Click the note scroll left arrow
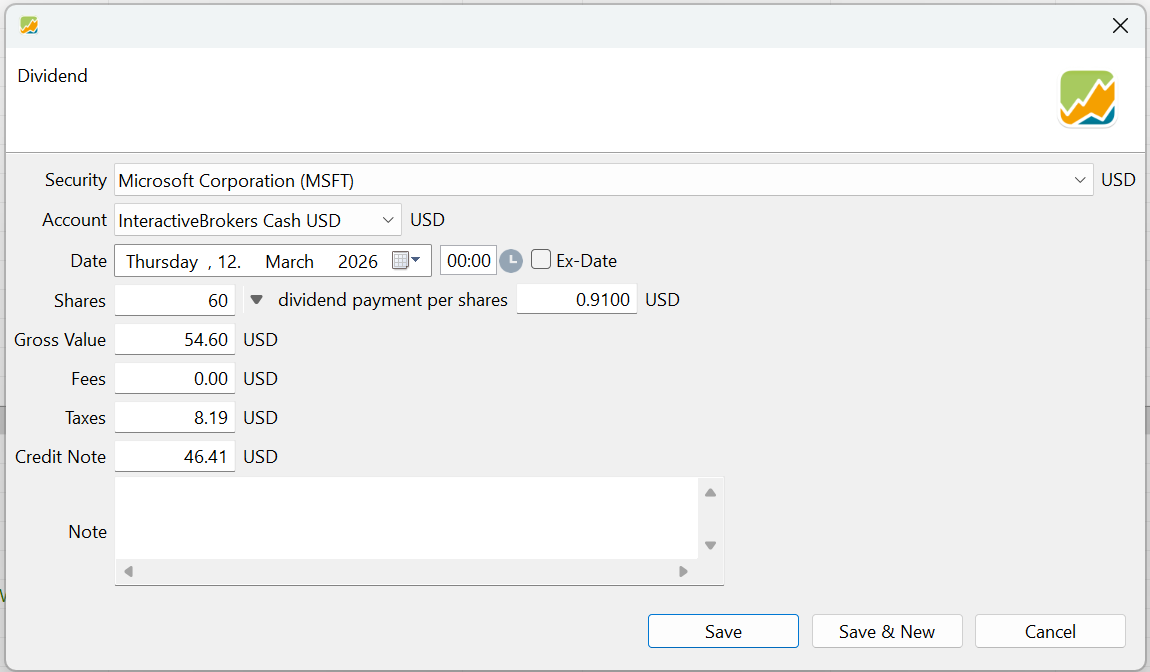The height and width of the screenshot is (672, 1150). click(x=128, y=571)
